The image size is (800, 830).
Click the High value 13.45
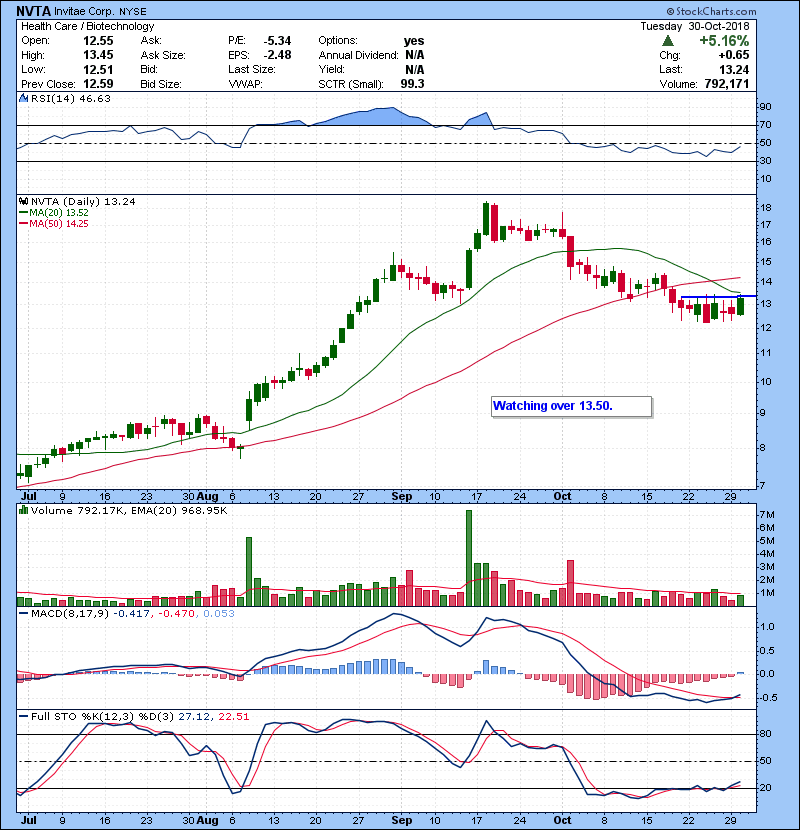(x=98, y=55)
